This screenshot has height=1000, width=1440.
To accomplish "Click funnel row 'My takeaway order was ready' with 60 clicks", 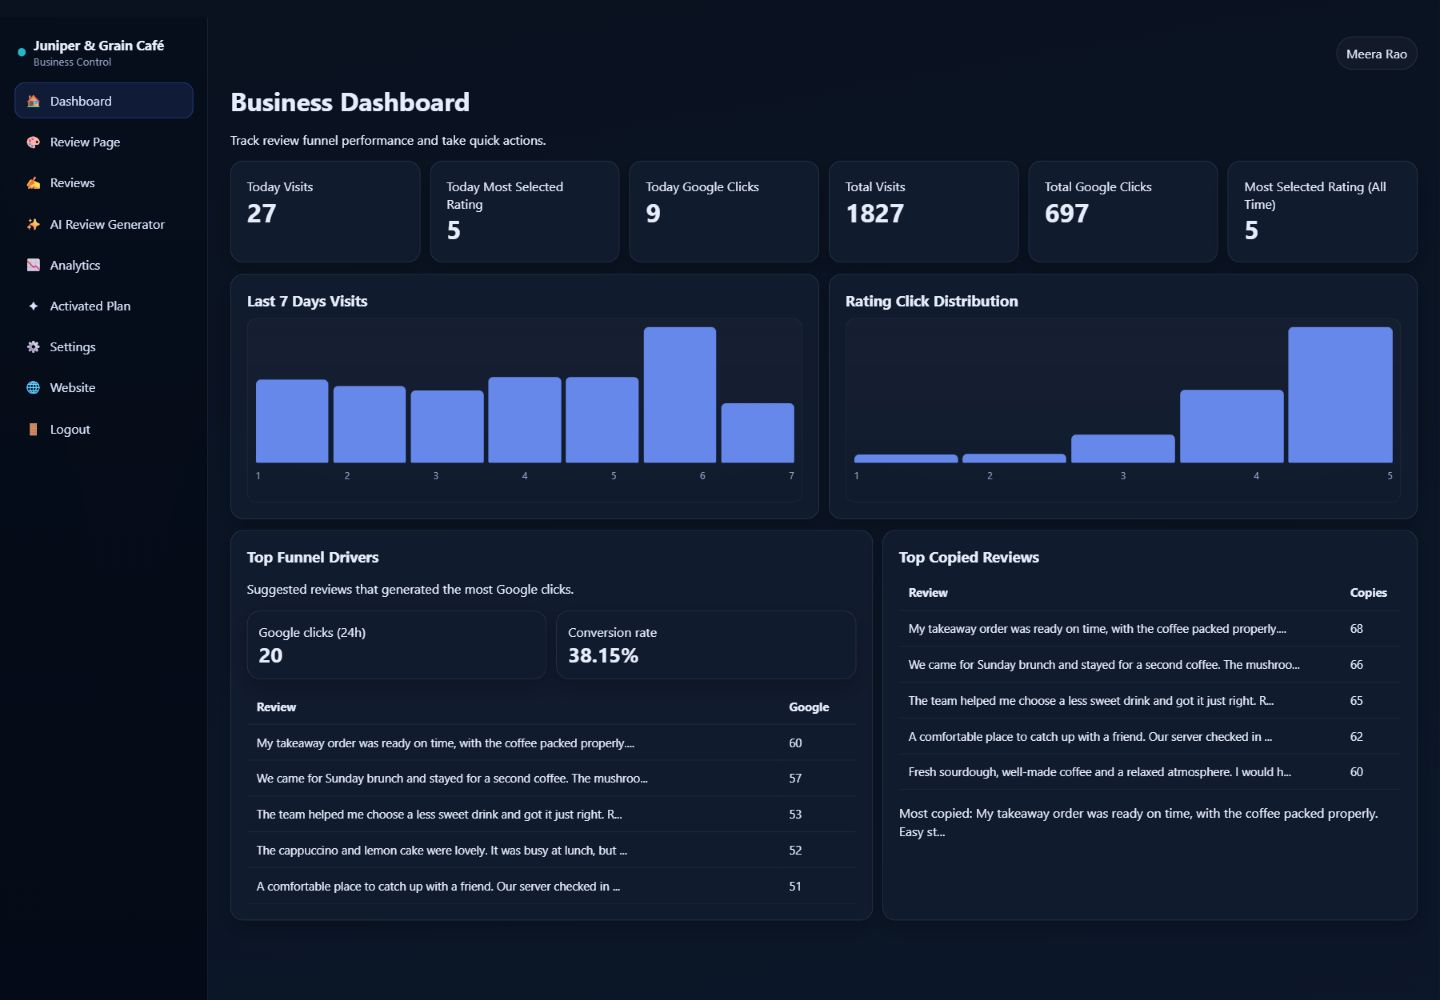I will click(x=551, y=743).
